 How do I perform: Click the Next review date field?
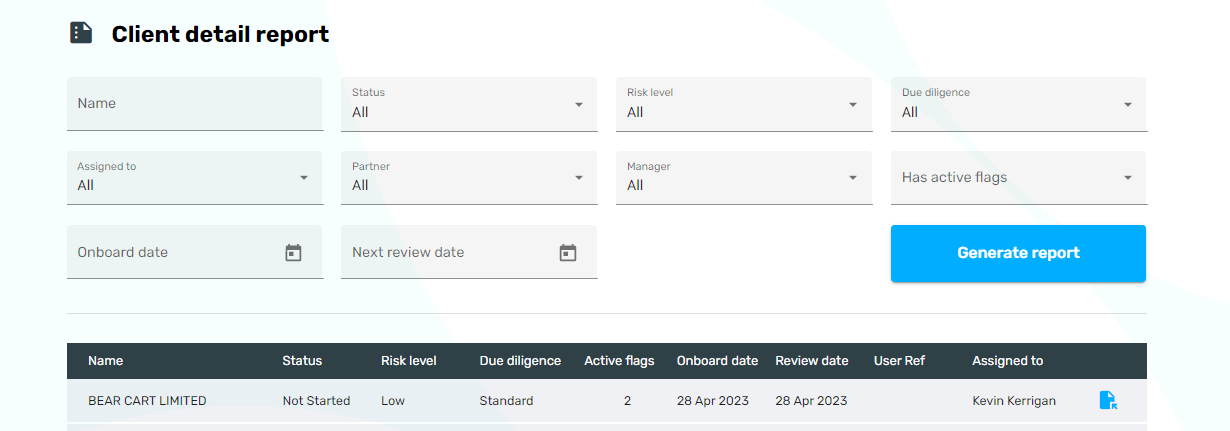[469, 252]
